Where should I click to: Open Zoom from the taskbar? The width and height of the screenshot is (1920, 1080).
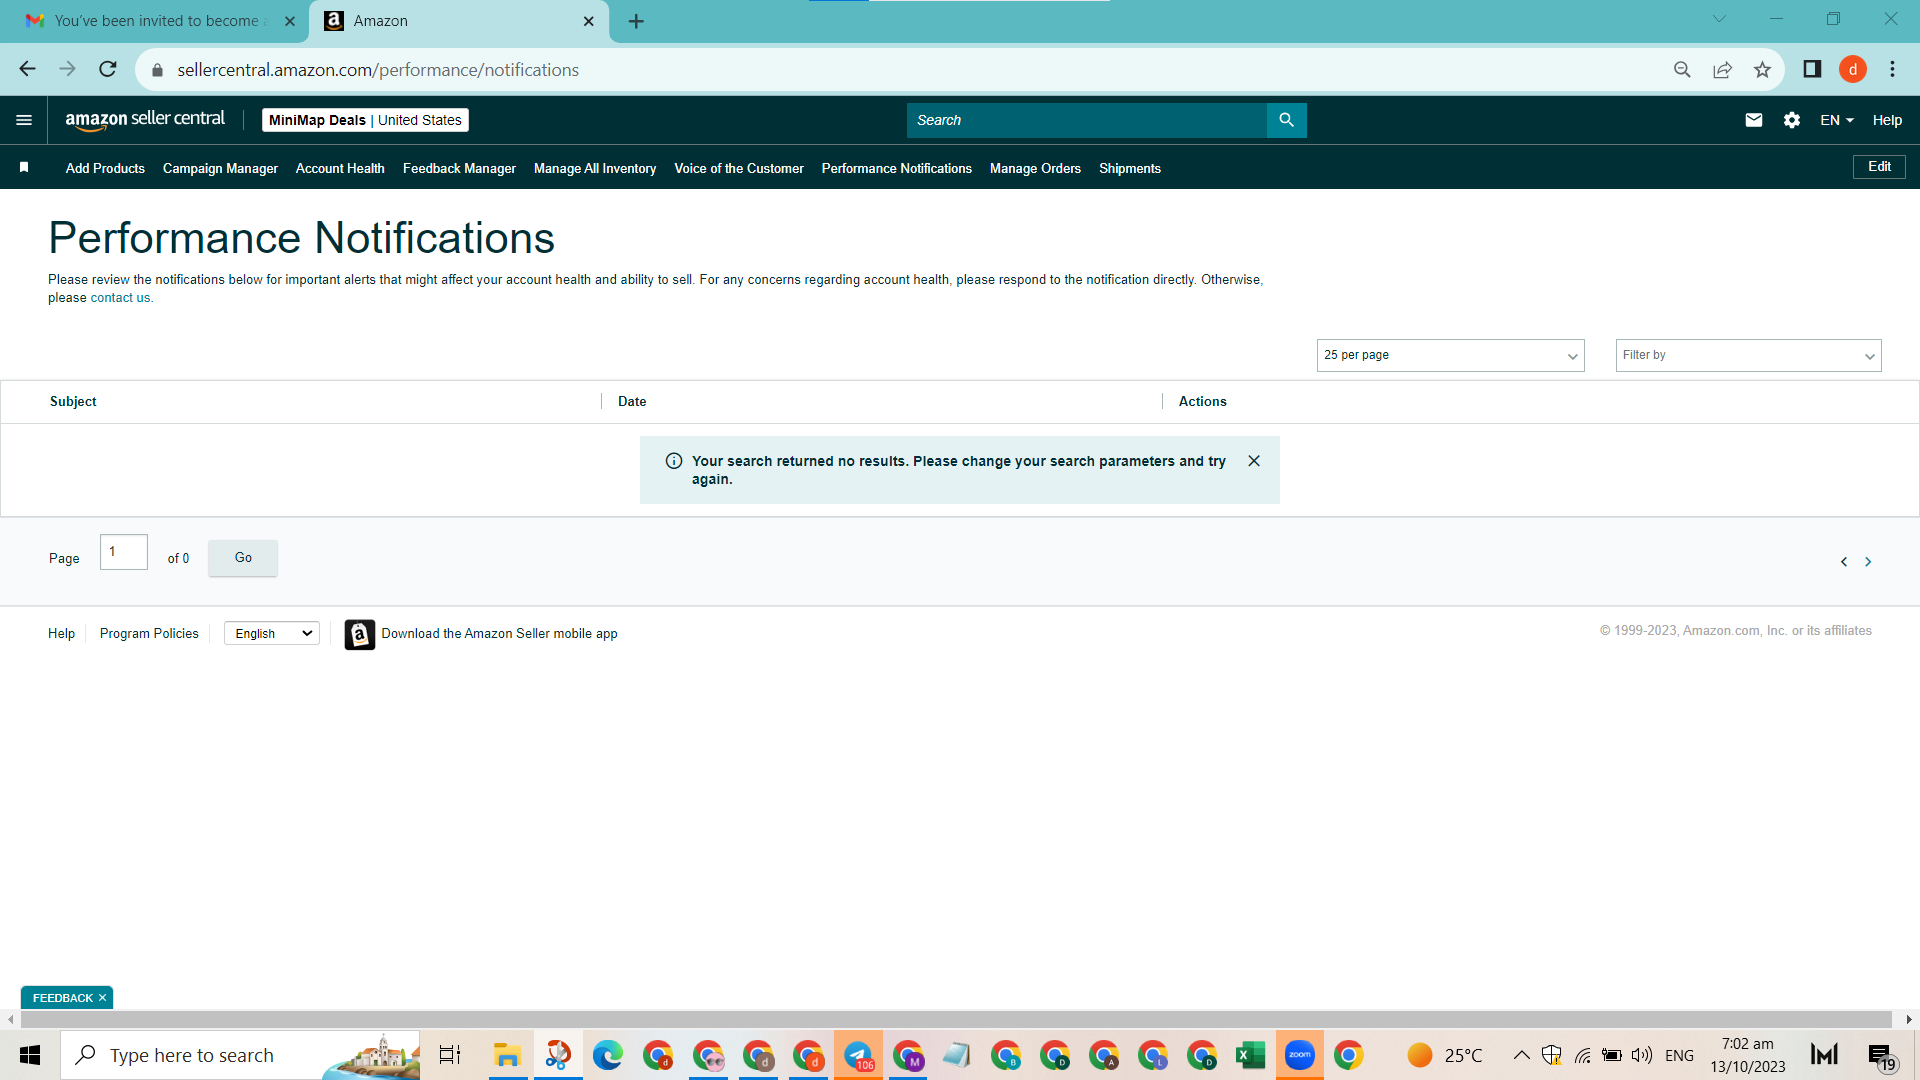pyautogui.click(x=1299, y=1055)
